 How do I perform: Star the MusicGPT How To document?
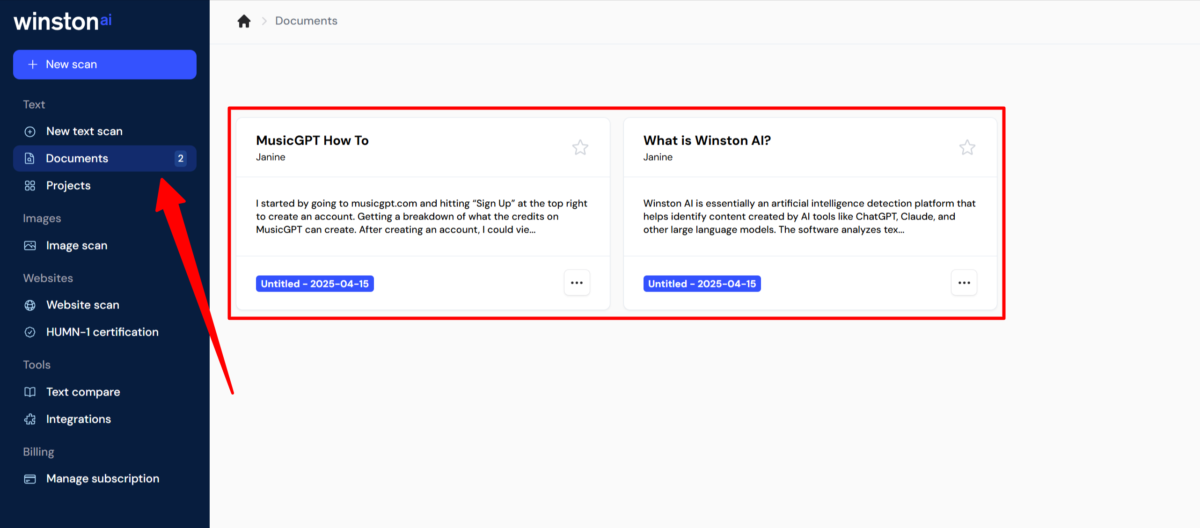pyautogui.click(x=580, y=148)
